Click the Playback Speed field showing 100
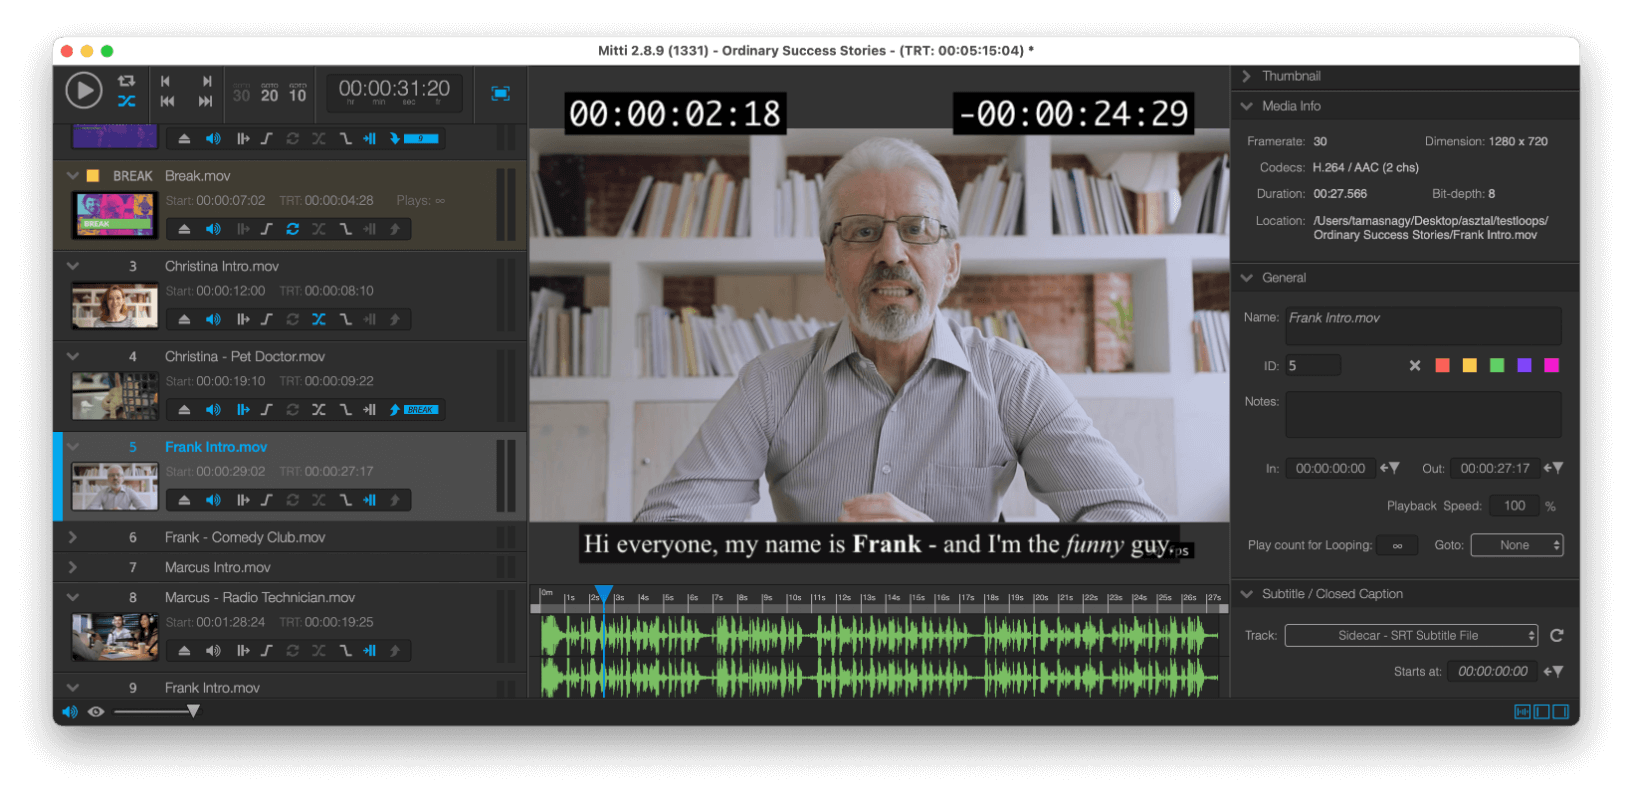 click(x=1515, y=506)
